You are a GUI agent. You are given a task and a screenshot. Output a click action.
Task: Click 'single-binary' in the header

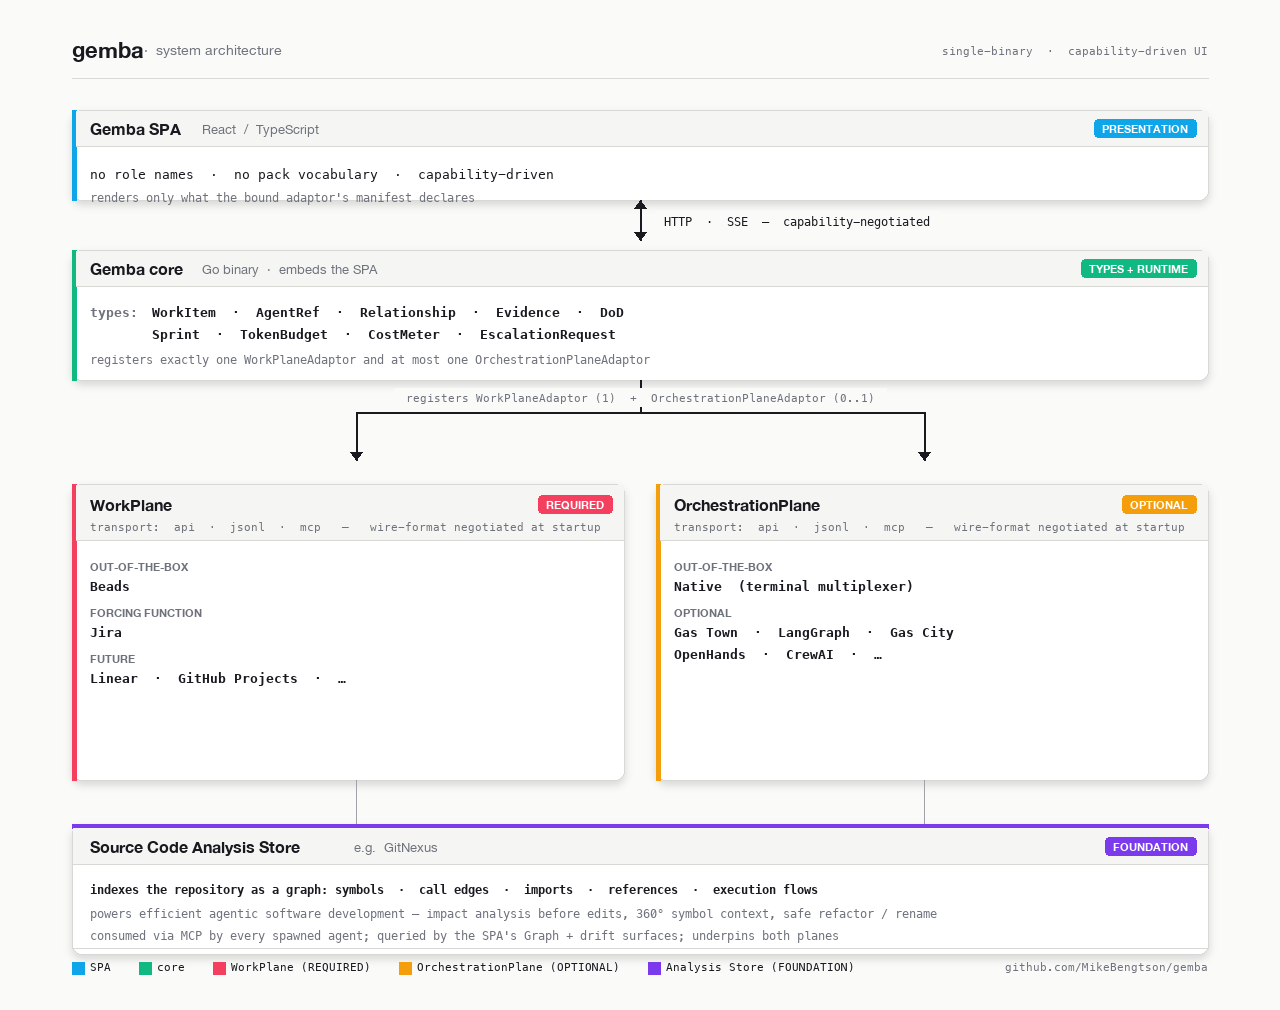(x=987, y=51)
